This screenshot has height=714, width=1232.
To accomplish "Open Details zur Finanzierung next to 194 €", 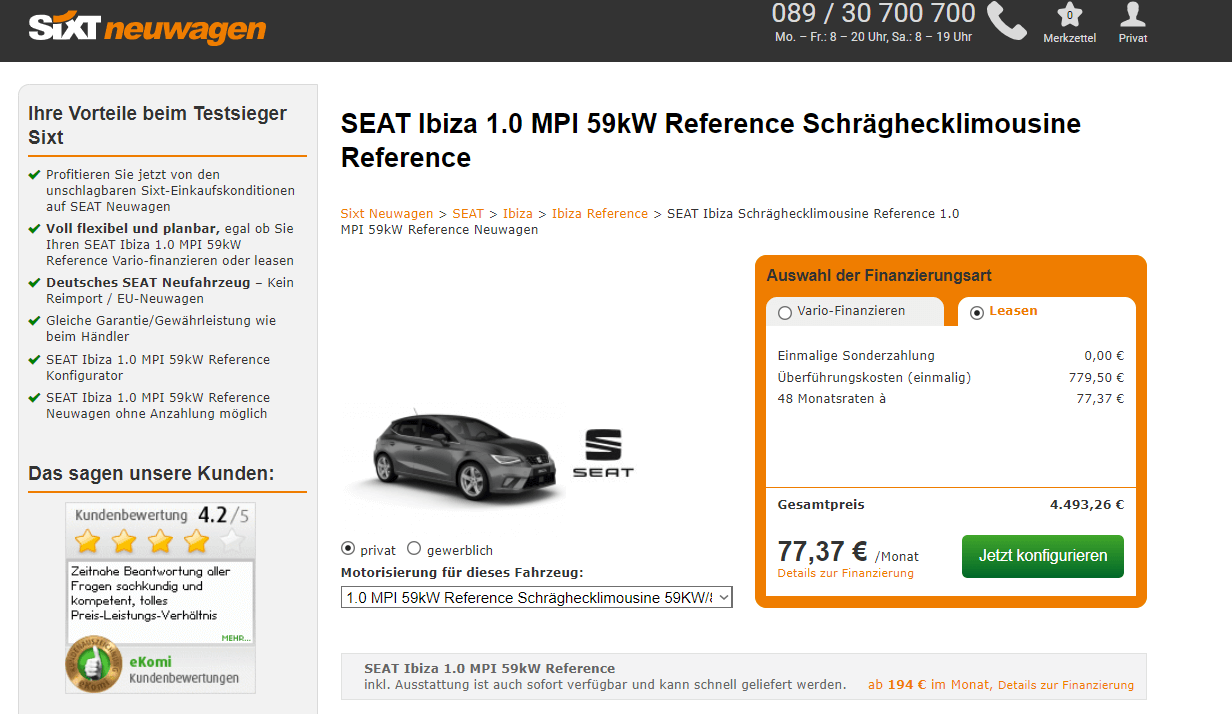I will tap(1066, 685).
